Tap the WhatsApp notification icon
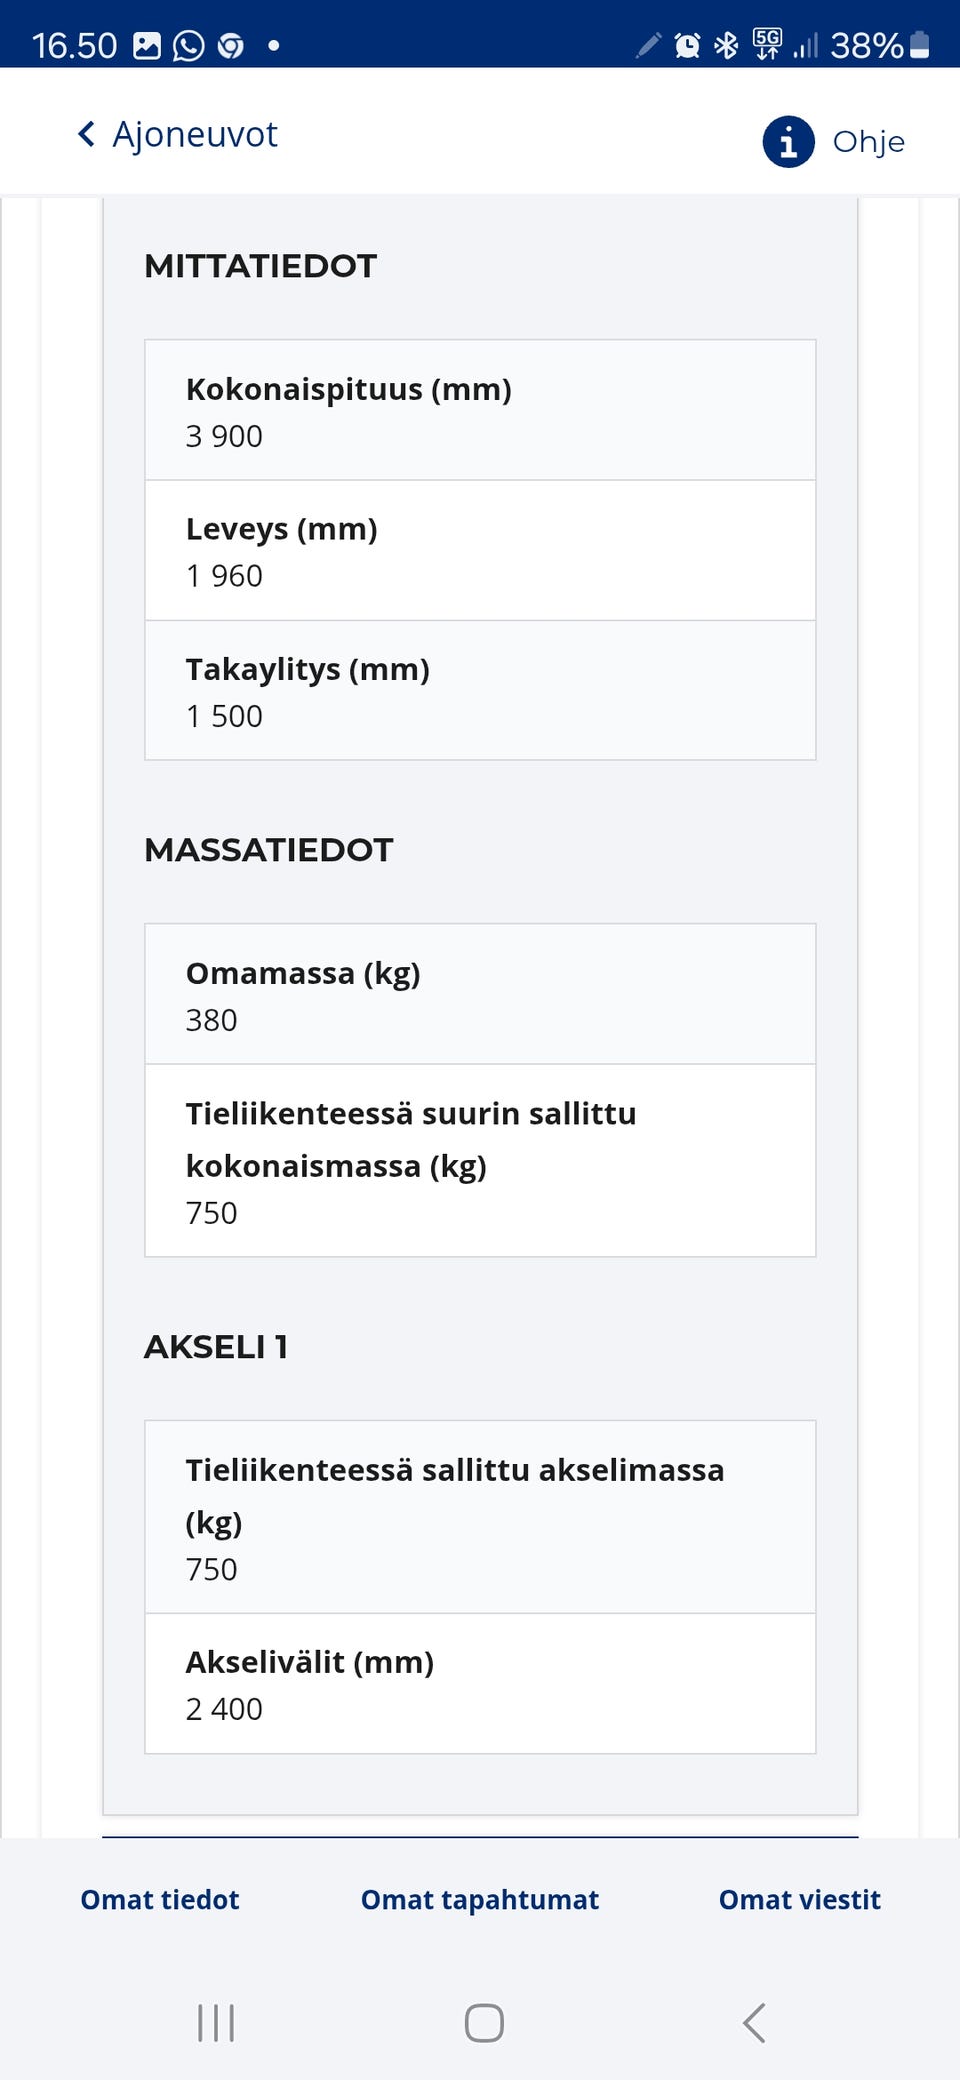This screenshot has width=960, height=2080. point(188,46)
